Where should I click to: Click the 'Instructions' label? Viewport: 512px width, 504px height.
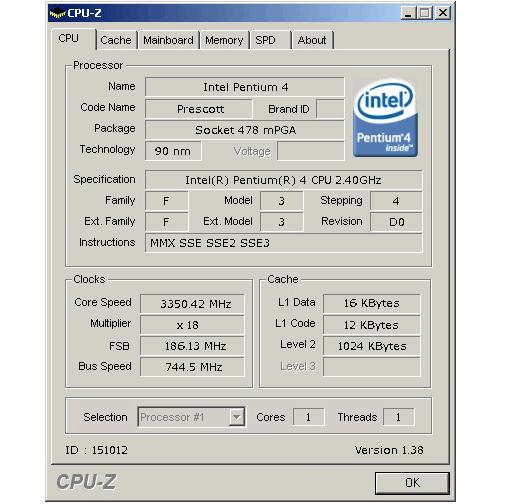(107, 242)
